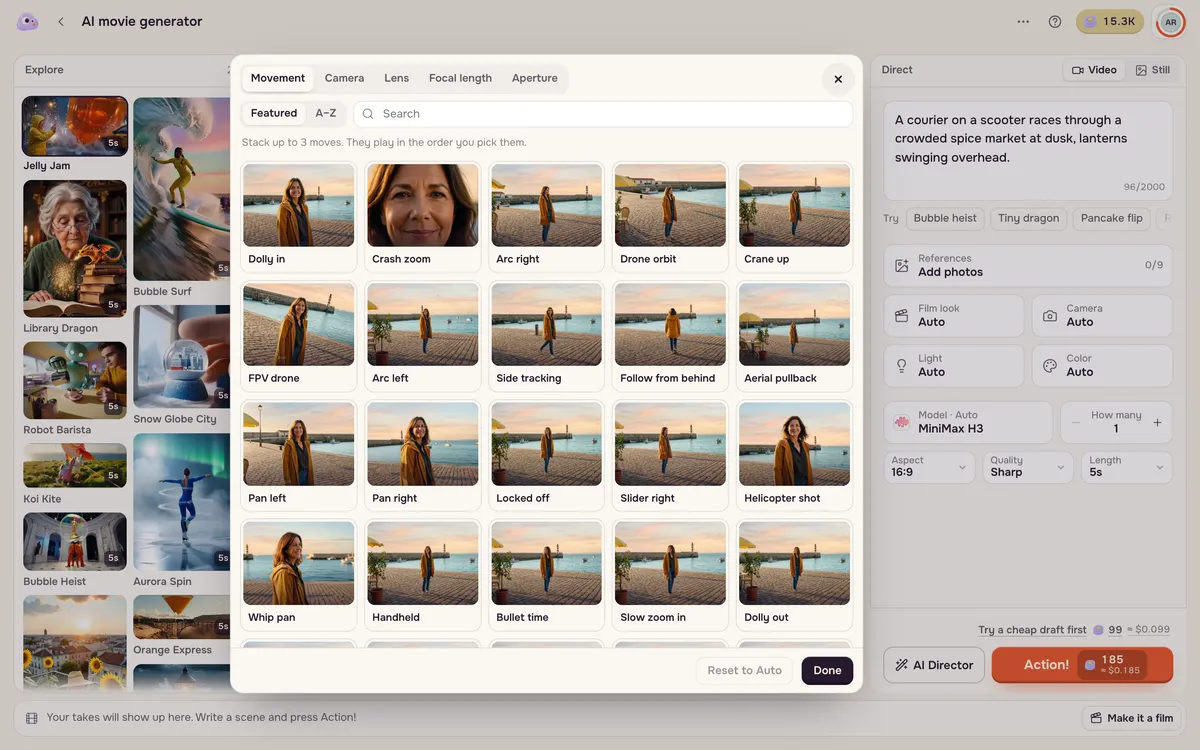Open the Camera Auto setting
Screen dimensions: 1200x750
(x=1102, y=315)
